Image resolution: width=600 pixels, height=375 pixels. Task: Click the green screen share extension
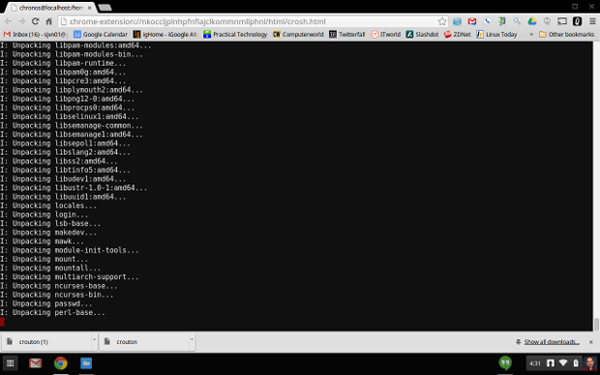coord(502,21)
